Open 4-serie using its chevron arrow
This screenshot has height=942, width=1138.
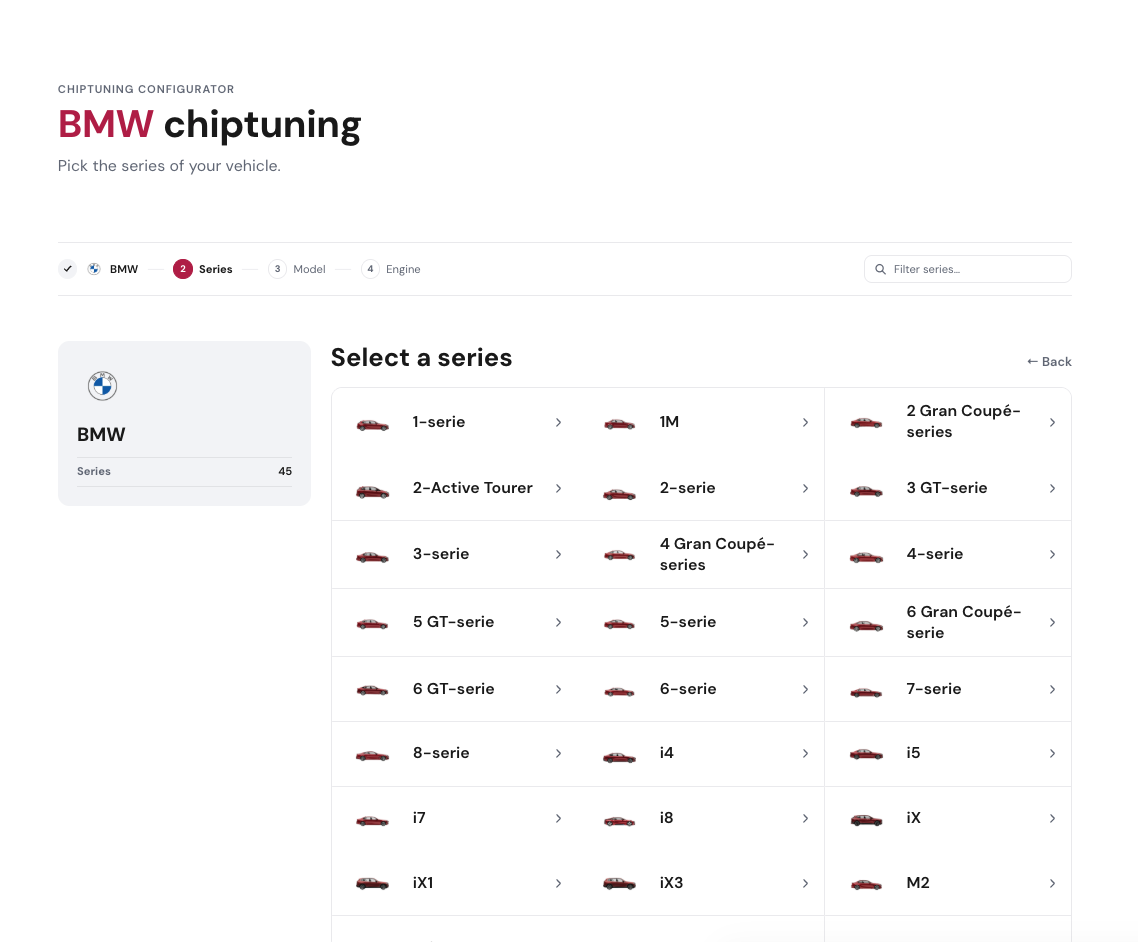1052,554
